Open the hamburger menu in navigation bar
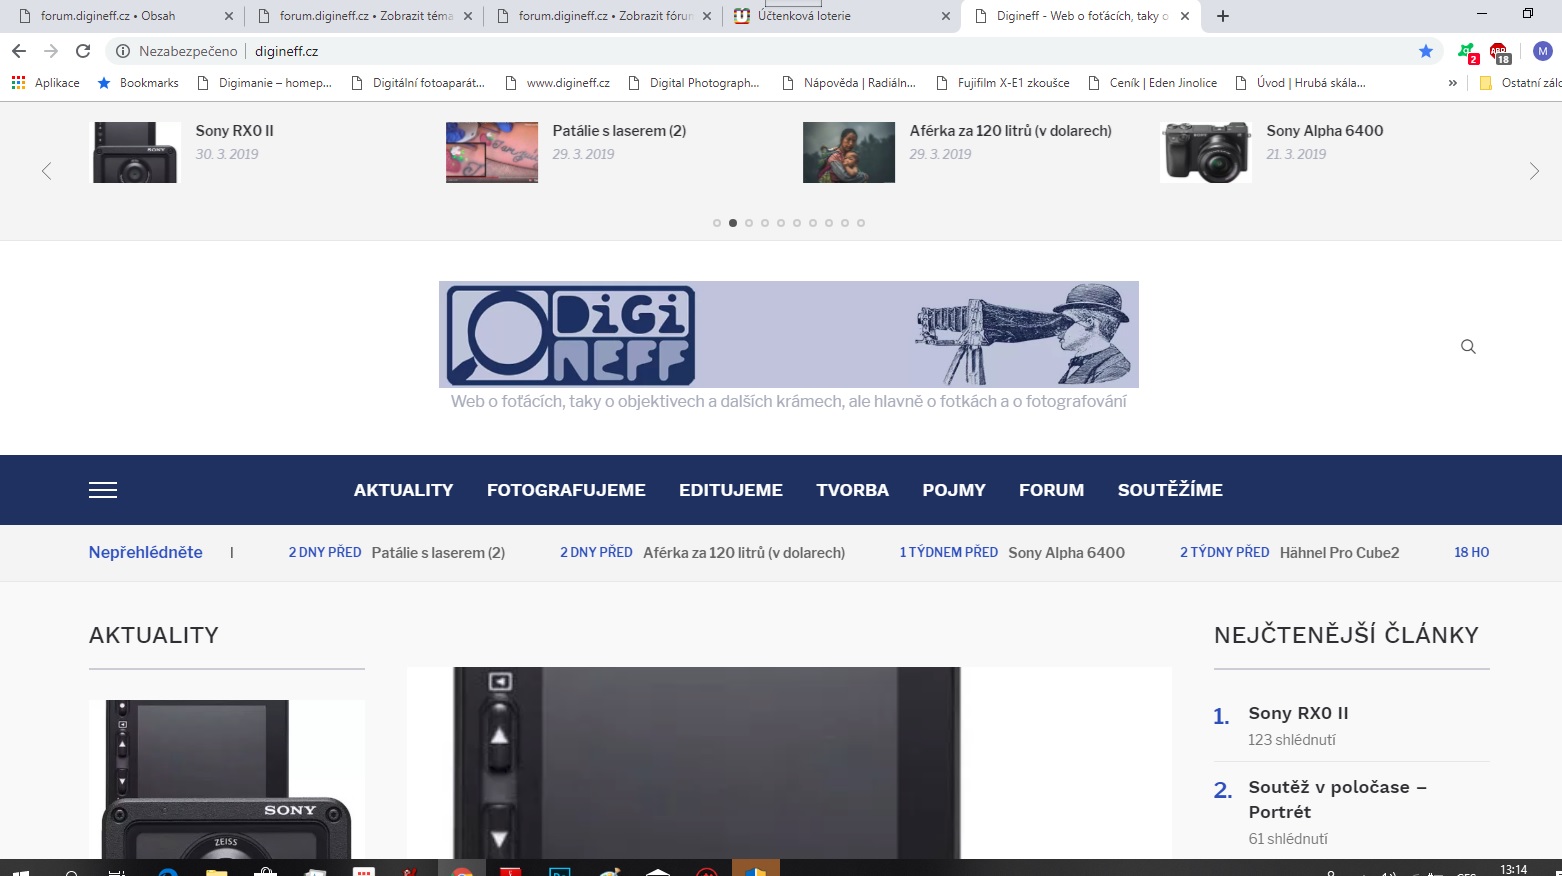The width and height of the screenshot is (1562, 876). [x=103, y=490]
